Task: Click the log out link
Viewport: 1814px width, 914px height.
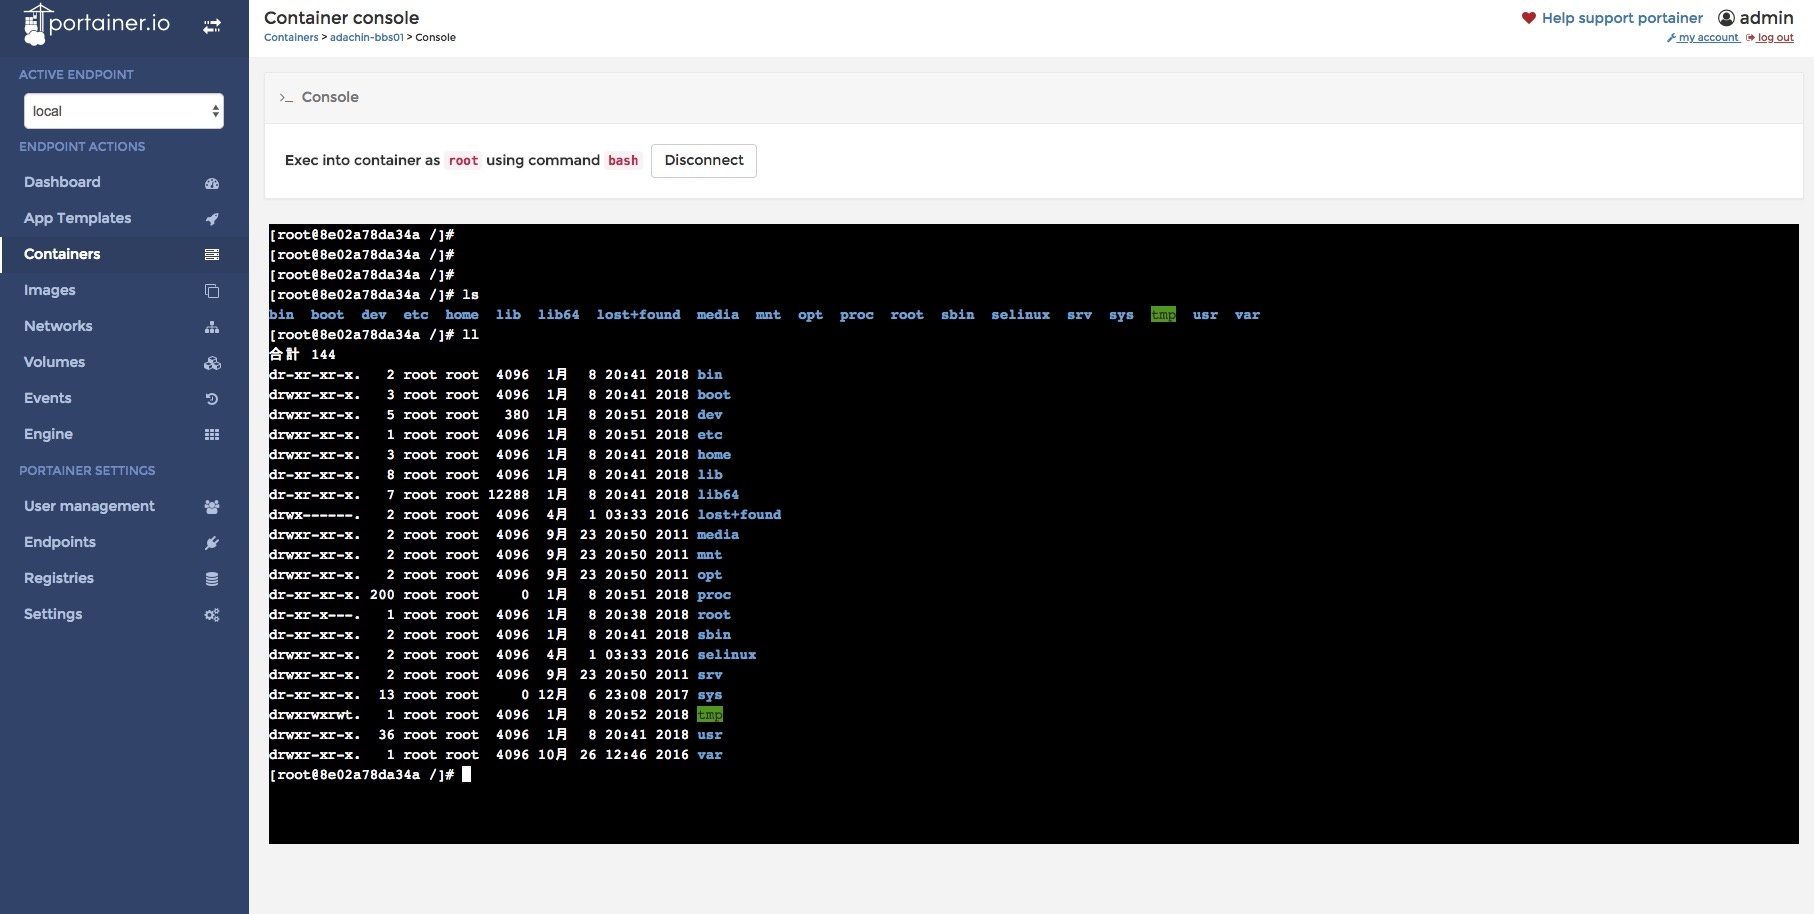Action: coord(1775,38)
